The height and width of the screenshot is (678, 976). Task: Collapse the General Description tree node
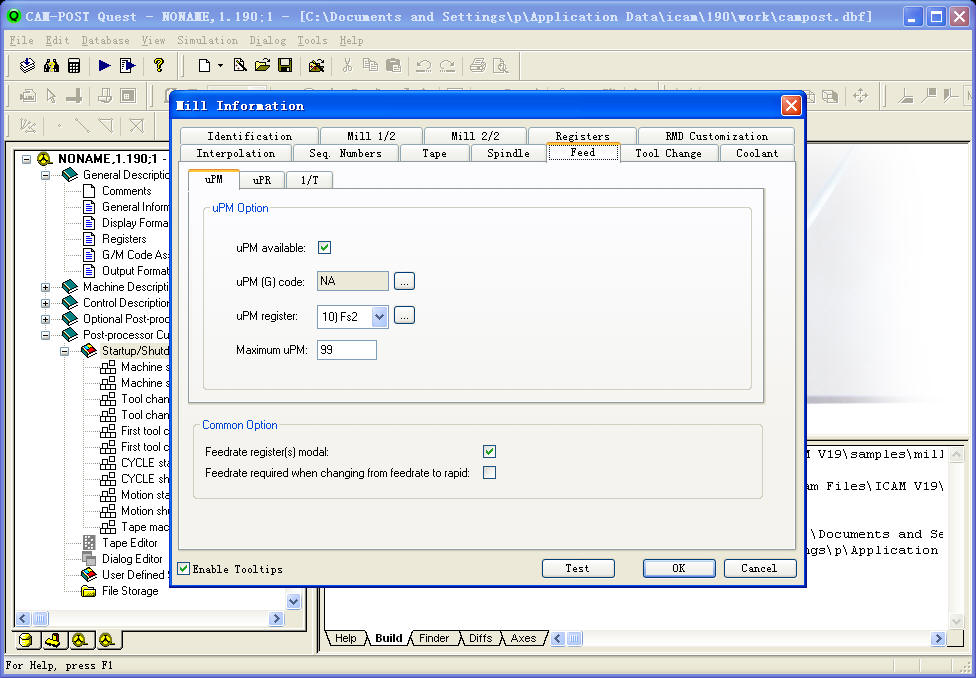pyautogui.click(x=45, y=176)
